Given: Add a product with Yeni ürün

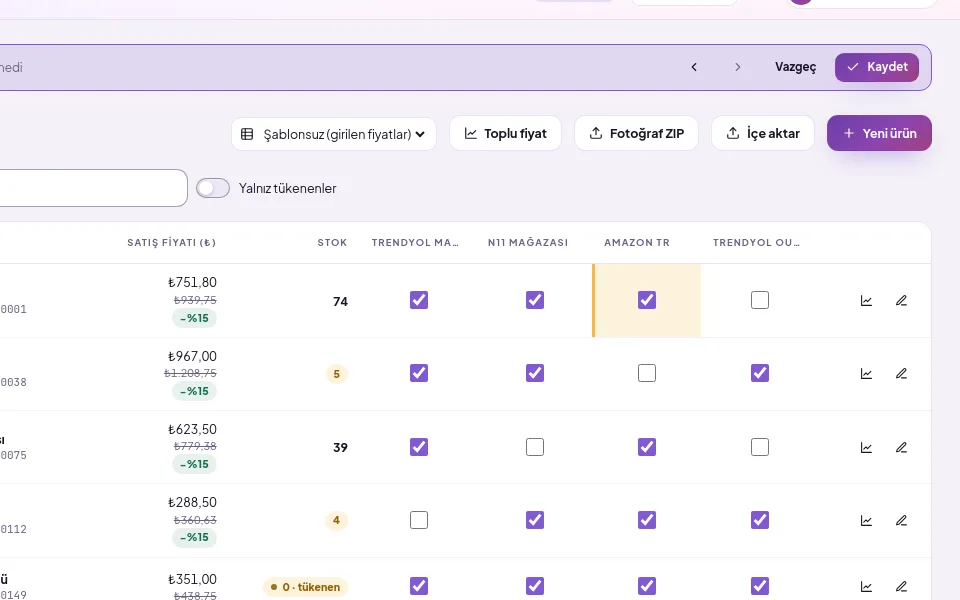Looking at the screenshot, I should coord(879,133).
